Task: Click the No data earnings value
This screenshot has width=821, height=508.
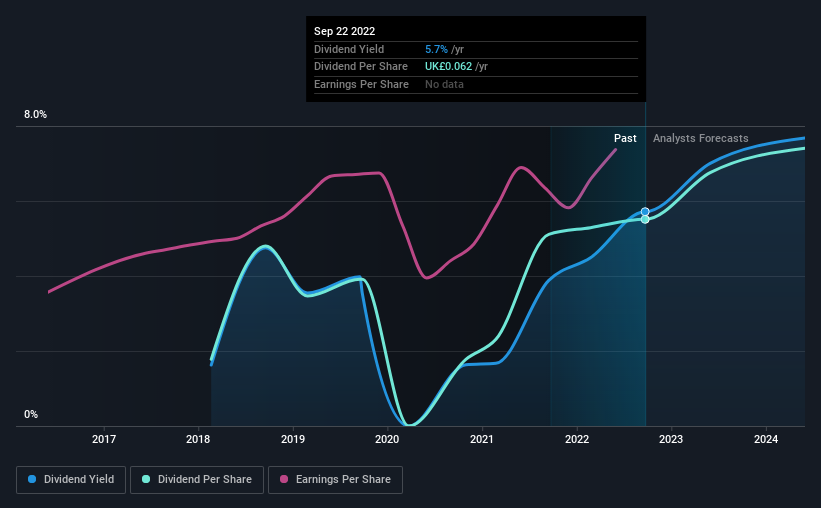Action: point(444,84)
